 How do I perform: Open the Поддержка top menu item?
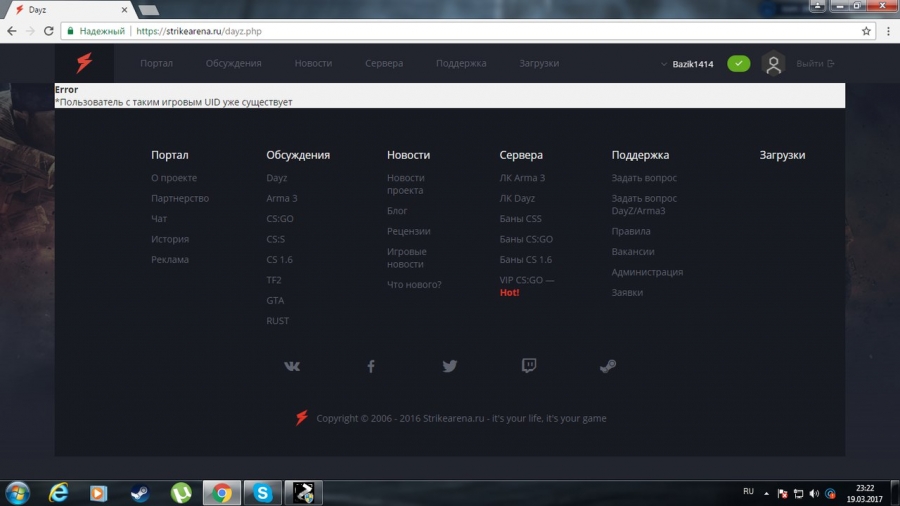click(461, 63)
